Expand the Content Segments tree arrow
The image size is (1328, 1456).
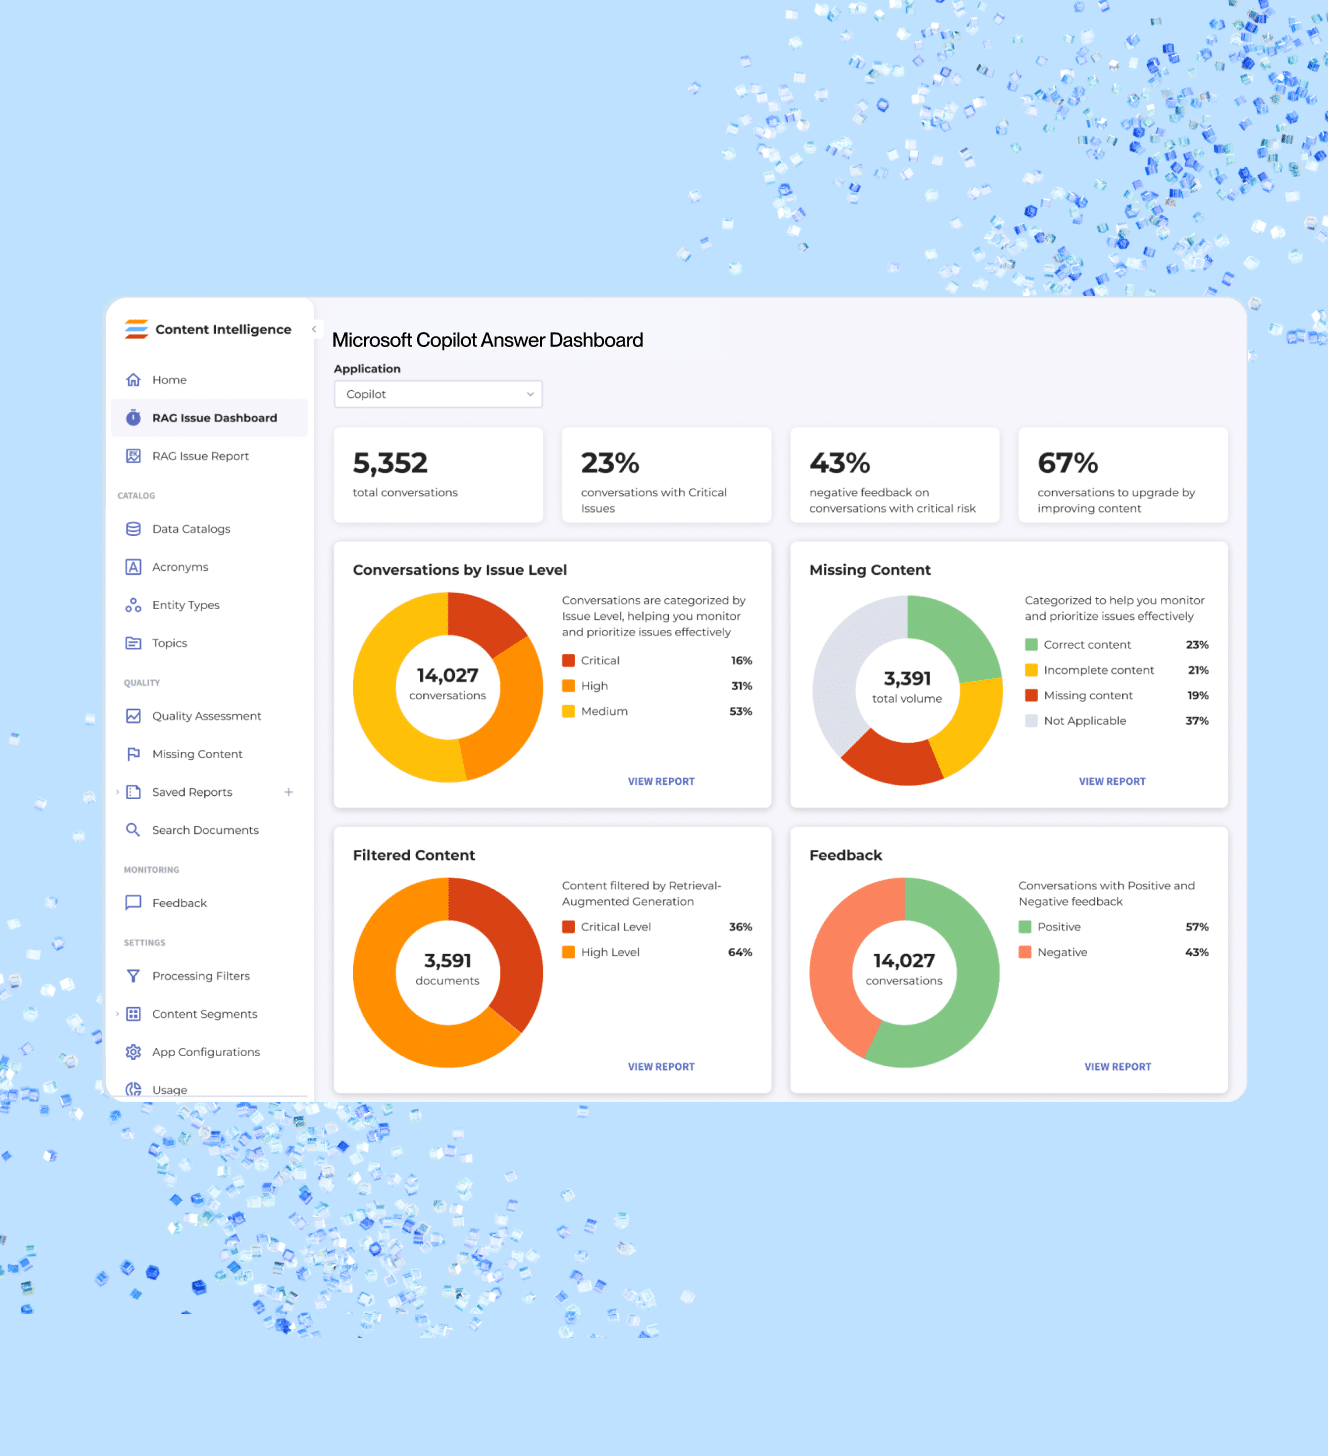(117, 1014)
